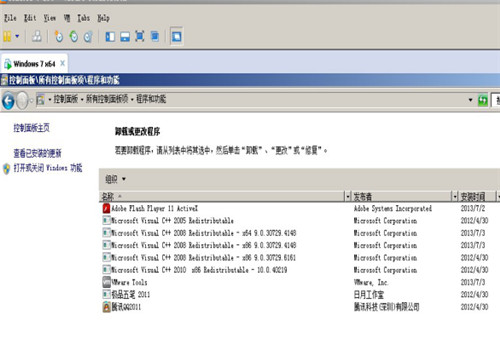Screen dimensions: 500x361
Task: Toggle the Unity mode toolbar icon
Action: tap(155, 36)
